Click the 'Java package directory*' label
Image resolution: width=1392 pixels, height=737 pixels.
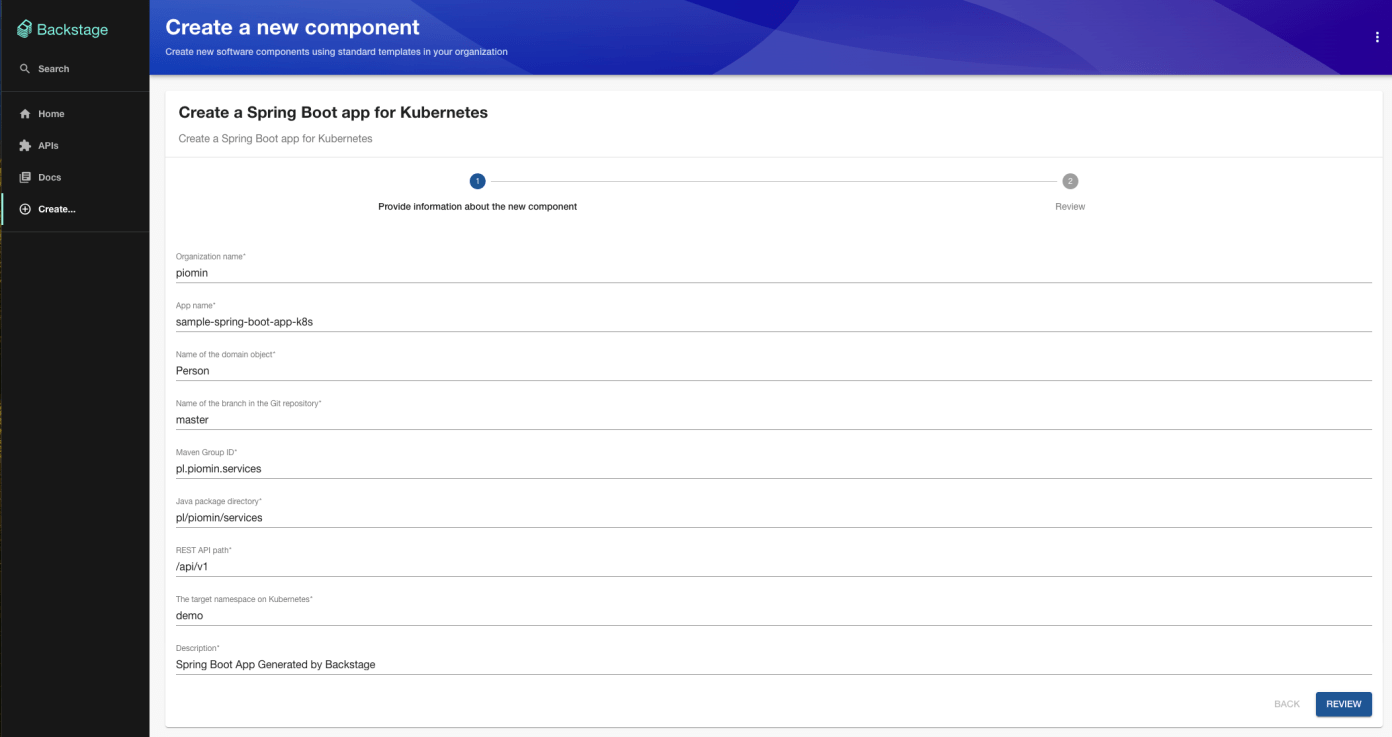(x=219, y=502)
